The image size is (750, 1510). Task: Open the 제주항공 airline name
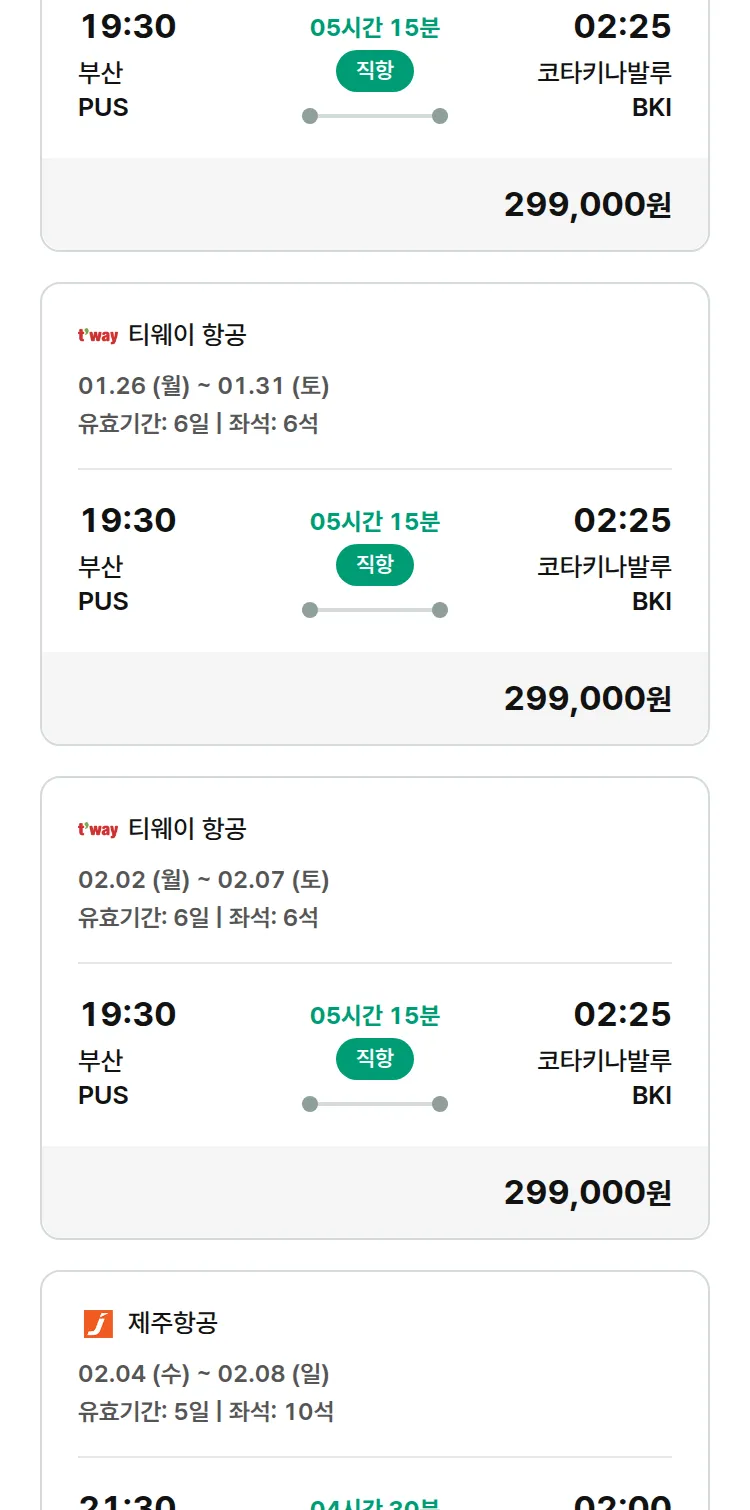tap(173, 1323)
